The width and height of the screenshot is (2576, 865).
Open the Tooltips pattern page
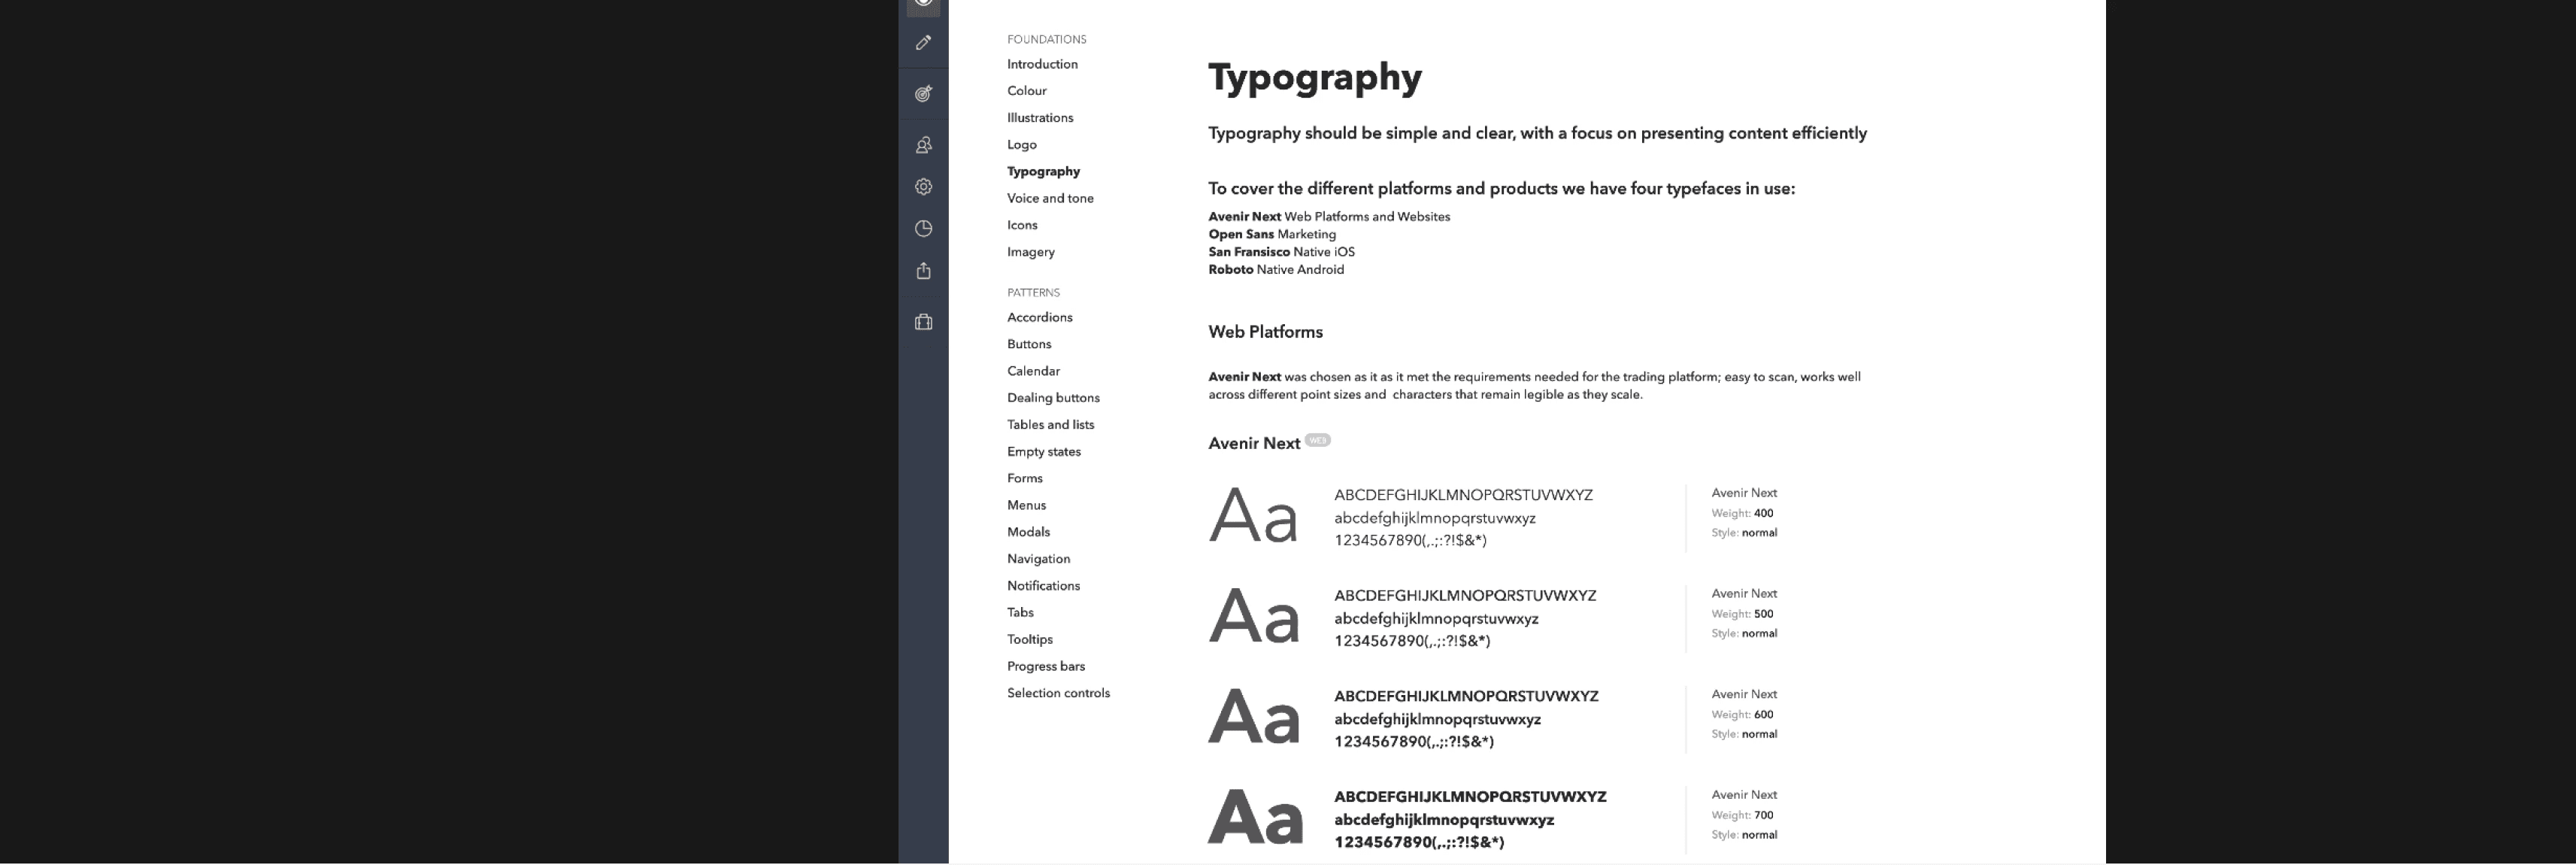(x=1029, y=640)
